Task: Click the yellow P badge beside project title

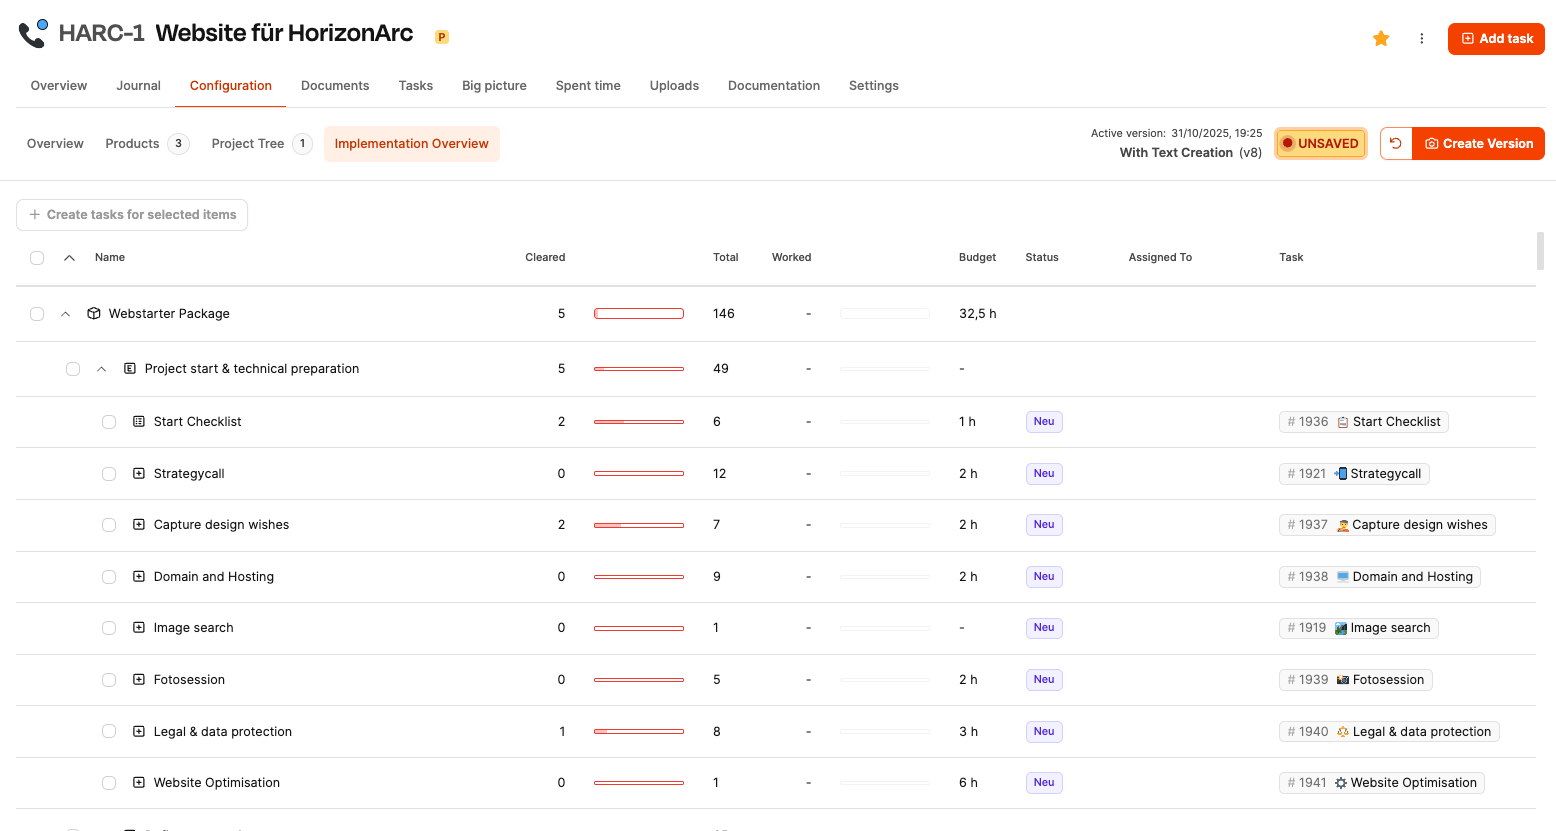Action: [441, 37]
